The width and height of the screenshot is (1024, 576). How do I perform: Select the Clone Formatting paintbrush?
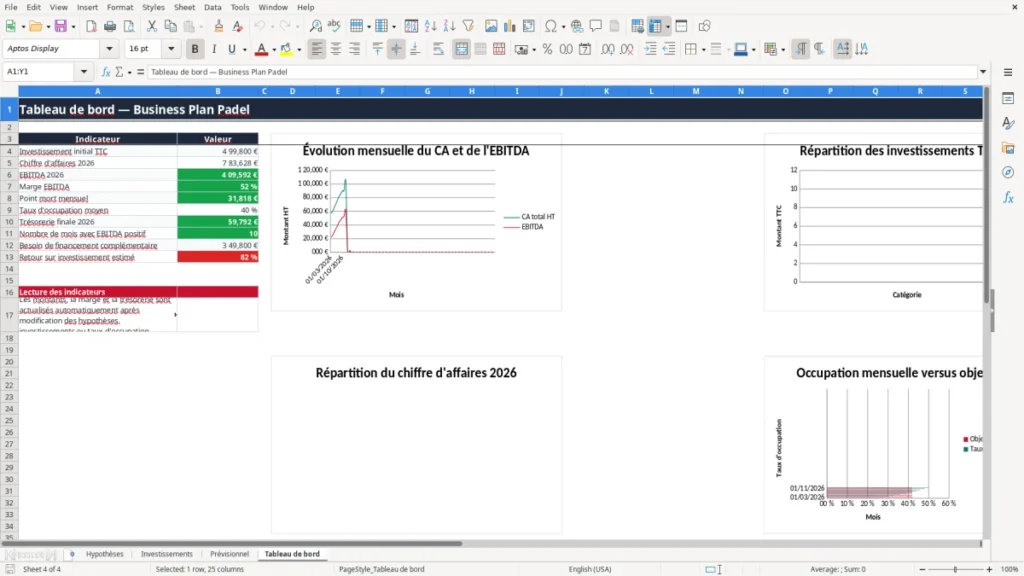(x=219, y=26)
